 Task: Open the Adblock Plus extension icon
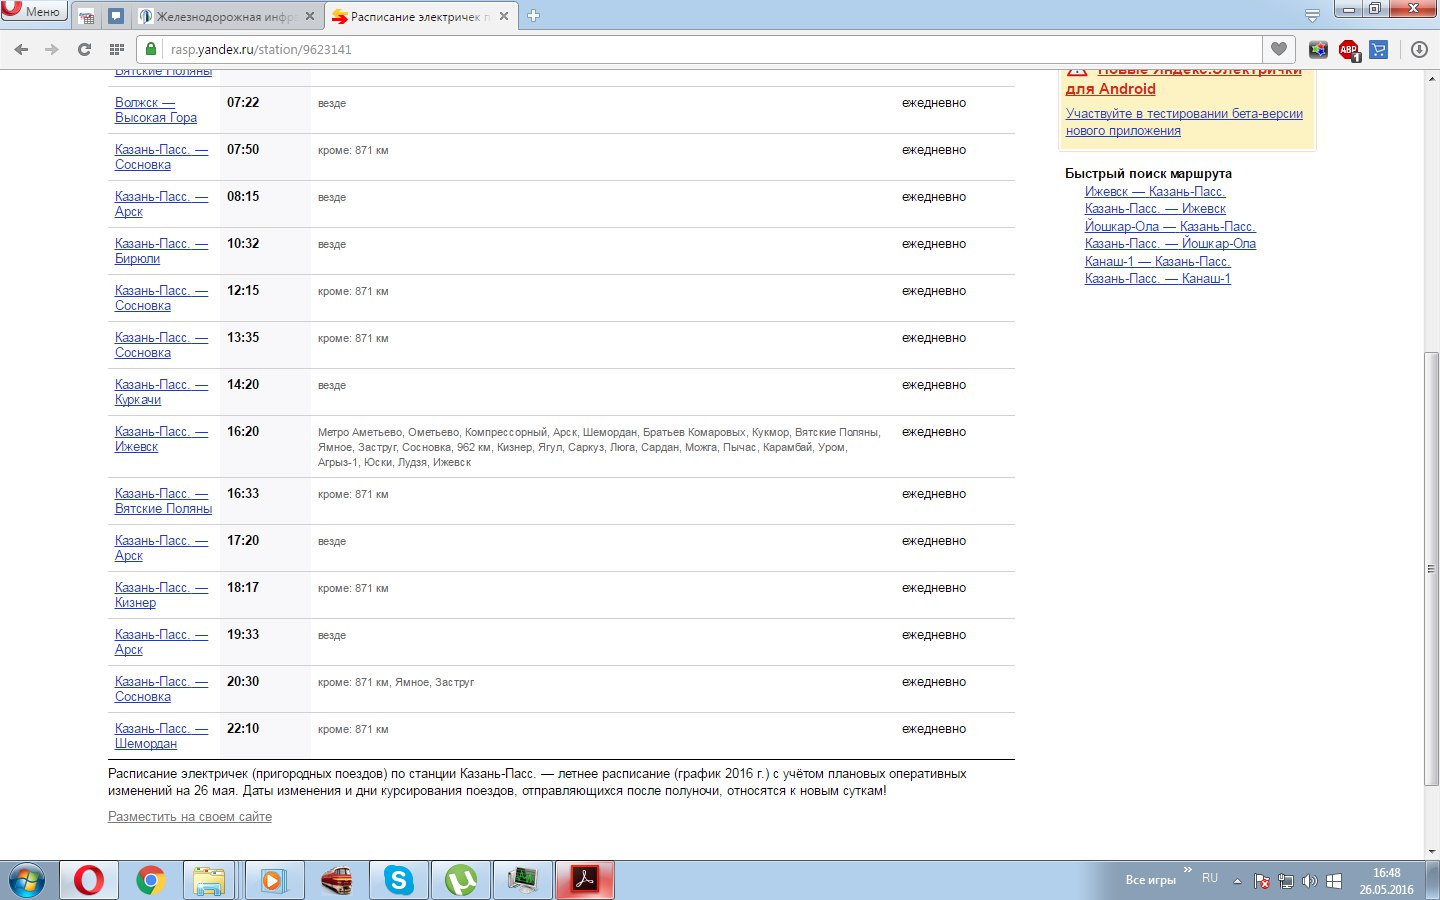tap(1348, 49)
